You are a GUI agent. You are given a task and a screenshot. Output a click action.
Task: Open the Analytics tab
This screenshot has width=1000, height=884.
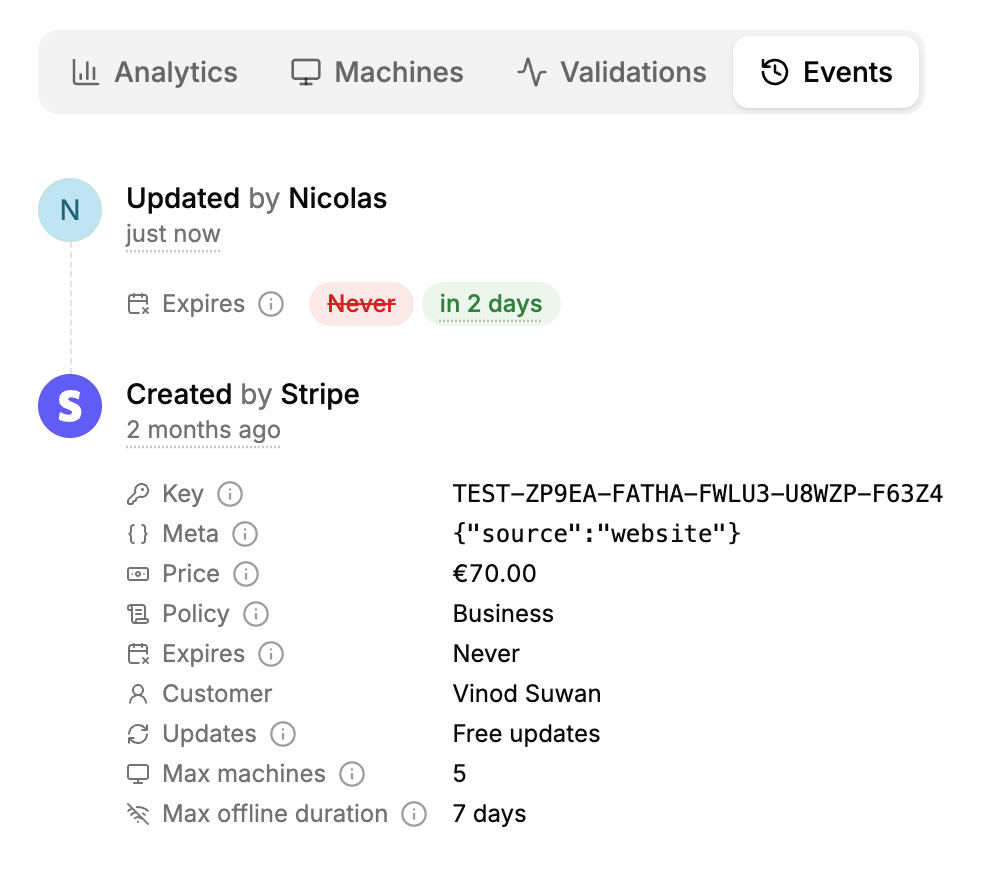click(154, 72)
